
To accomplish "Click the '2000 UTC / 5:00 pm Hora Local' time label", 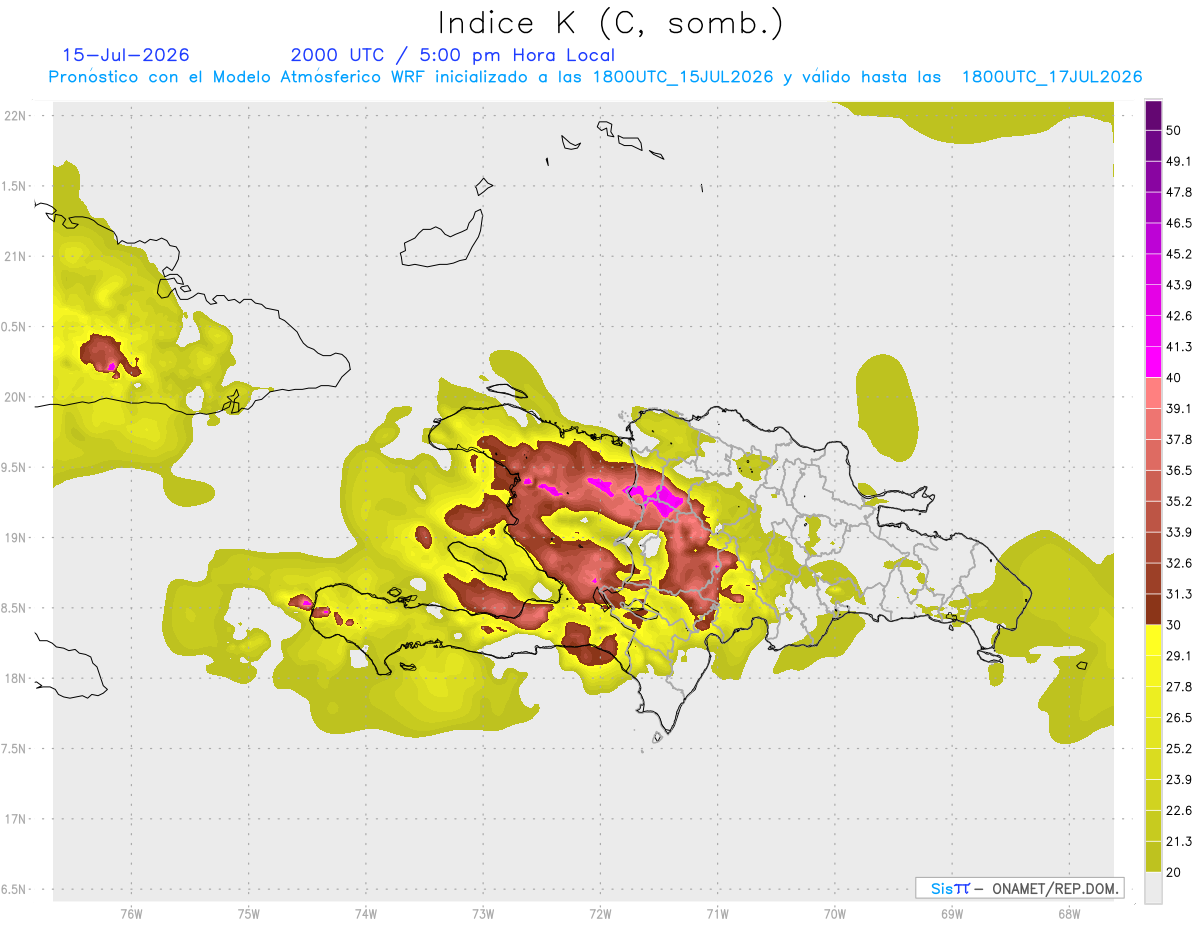I will pyautogui.click(x=453, y=55).
